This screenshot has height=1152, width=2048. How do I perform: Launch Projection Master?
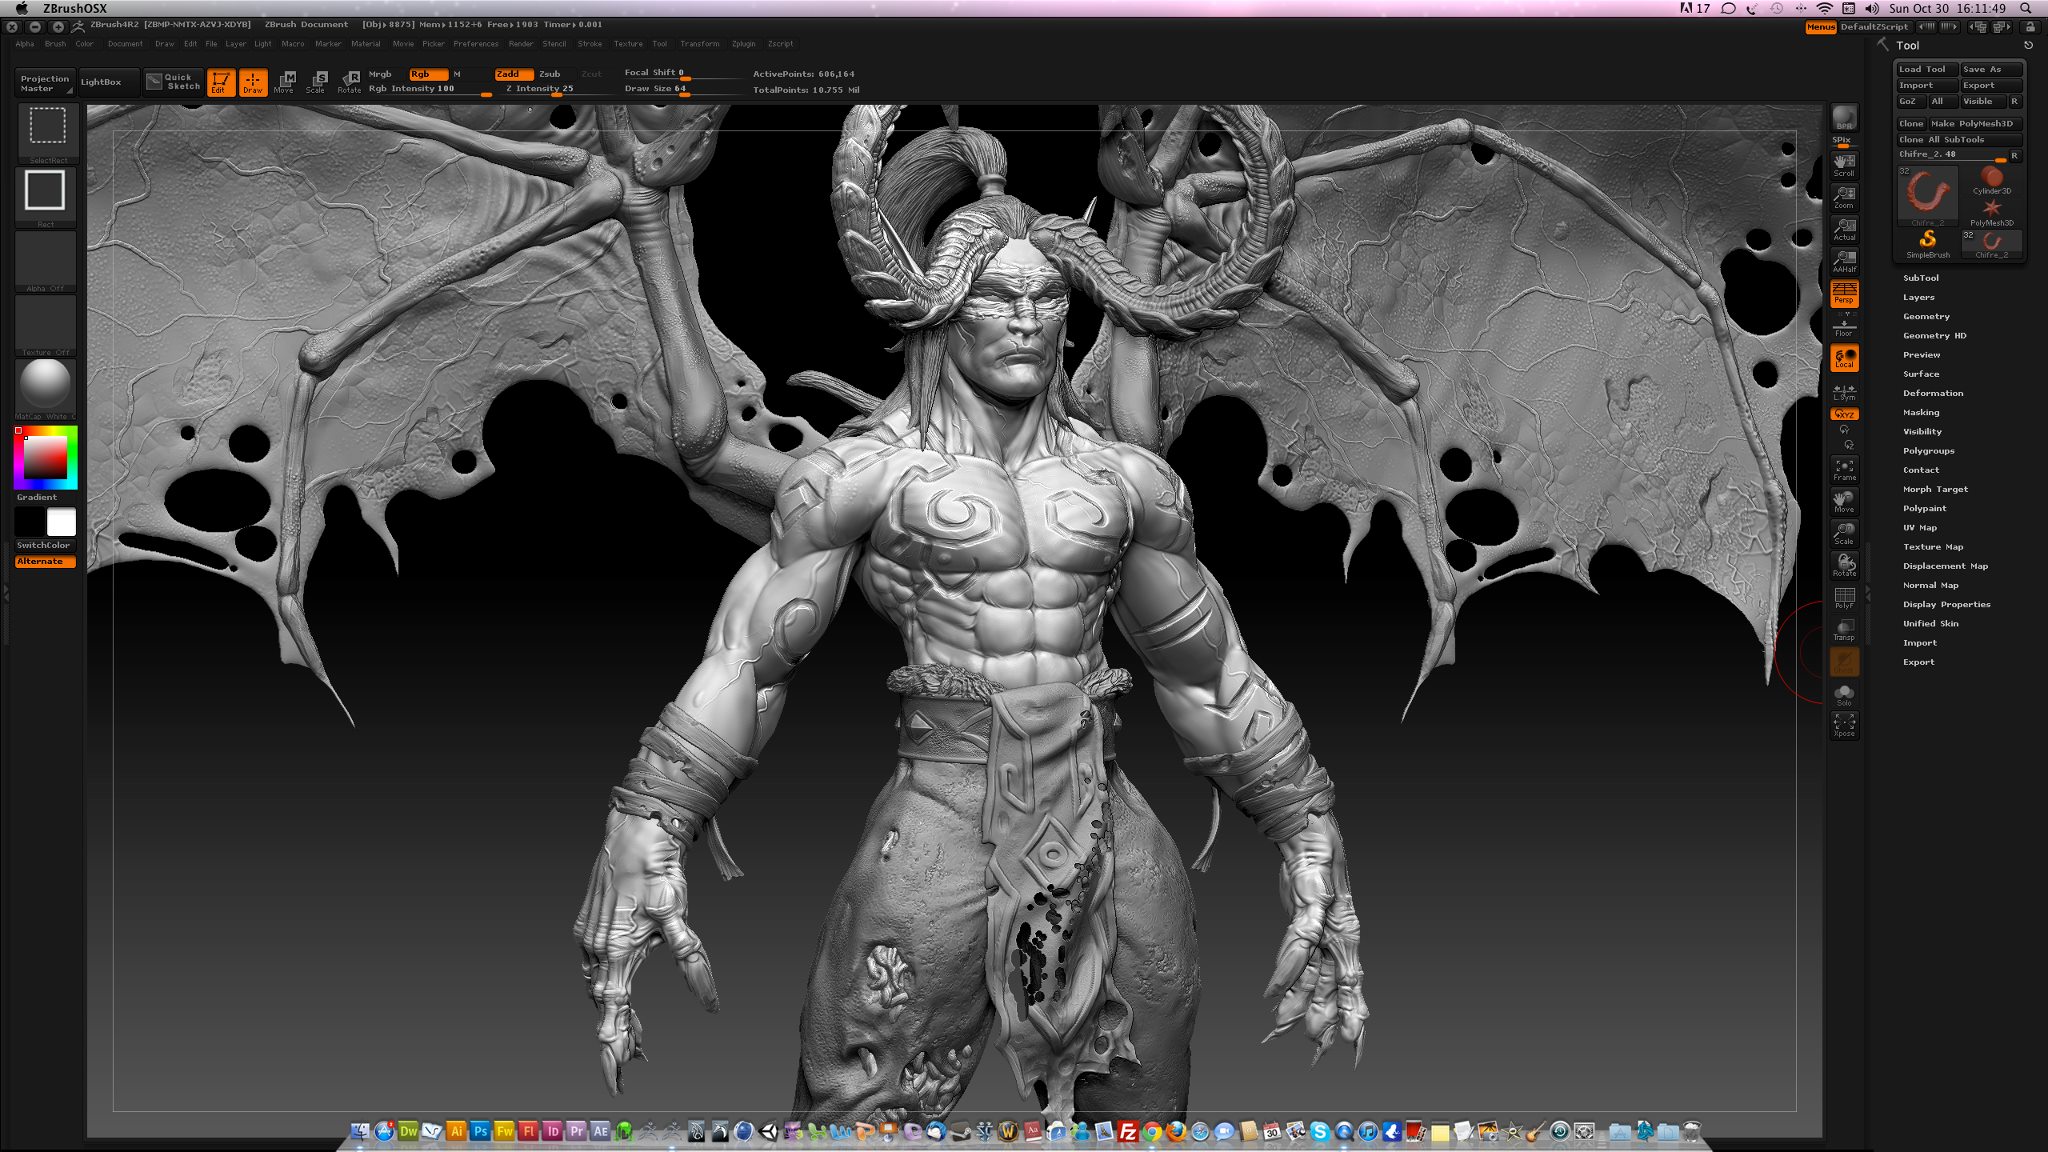[x=45, y=83]
